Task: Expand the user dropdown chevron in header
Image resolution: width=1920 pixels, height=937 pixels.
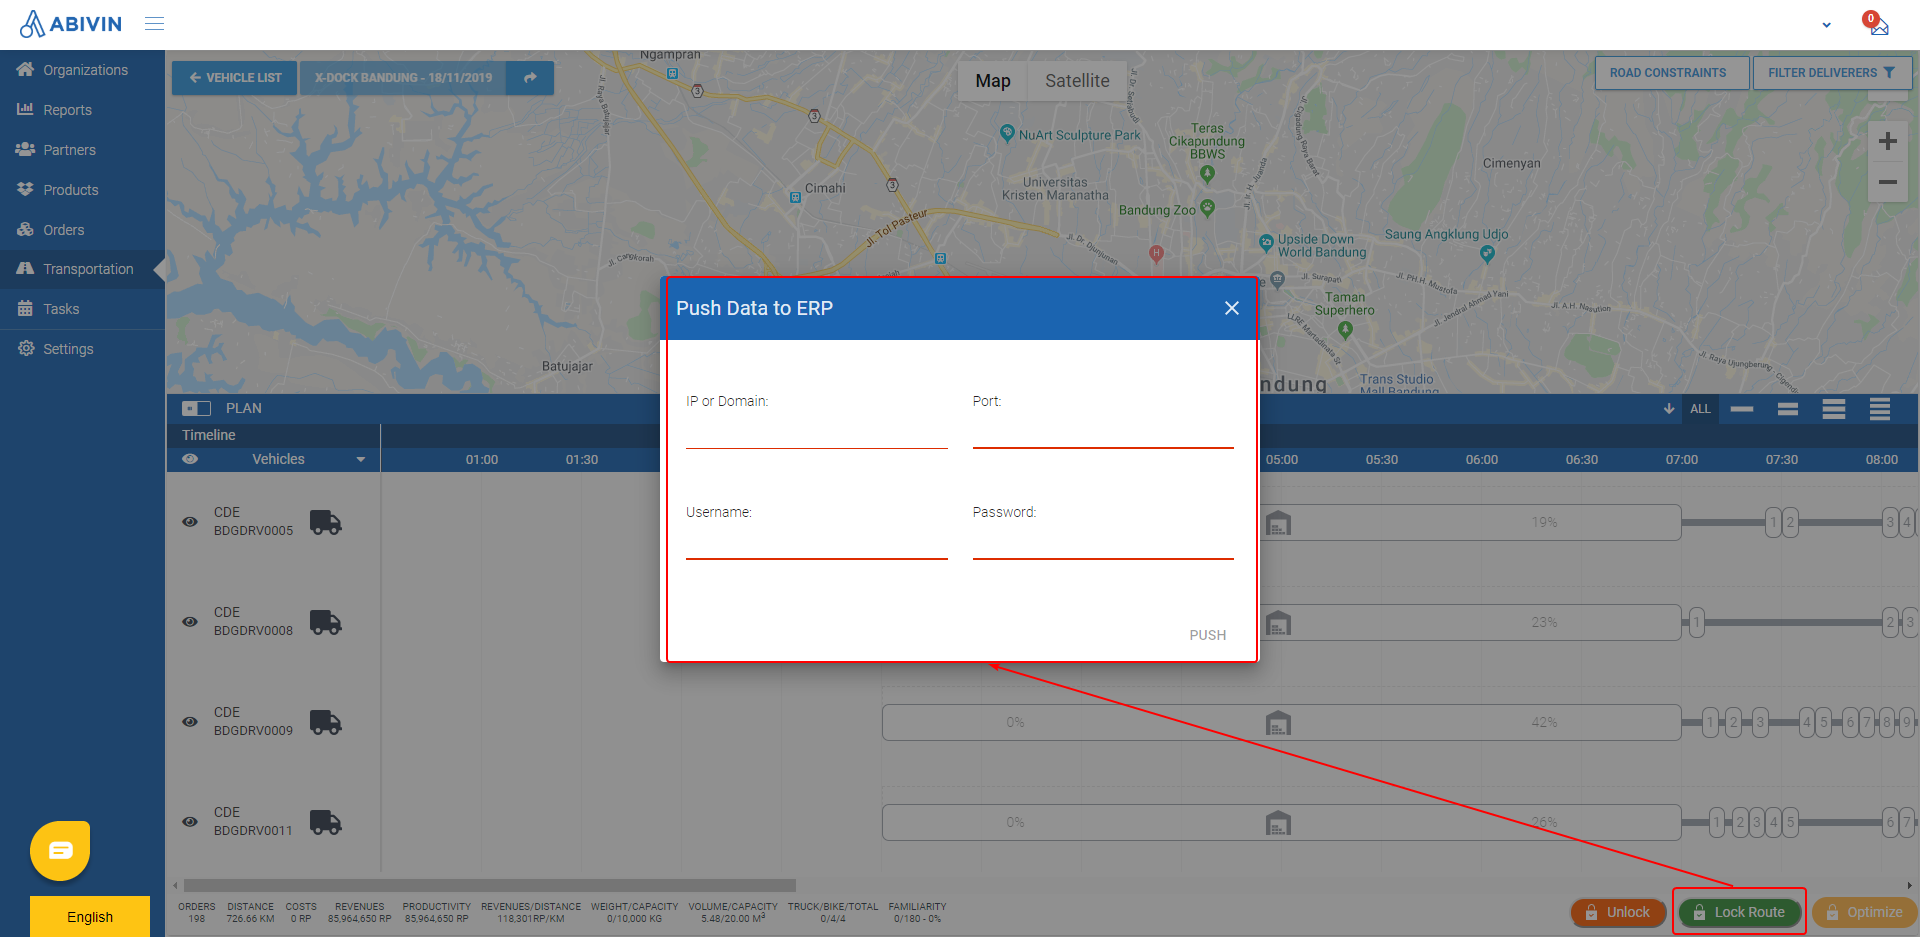Action: (1826, 25)
